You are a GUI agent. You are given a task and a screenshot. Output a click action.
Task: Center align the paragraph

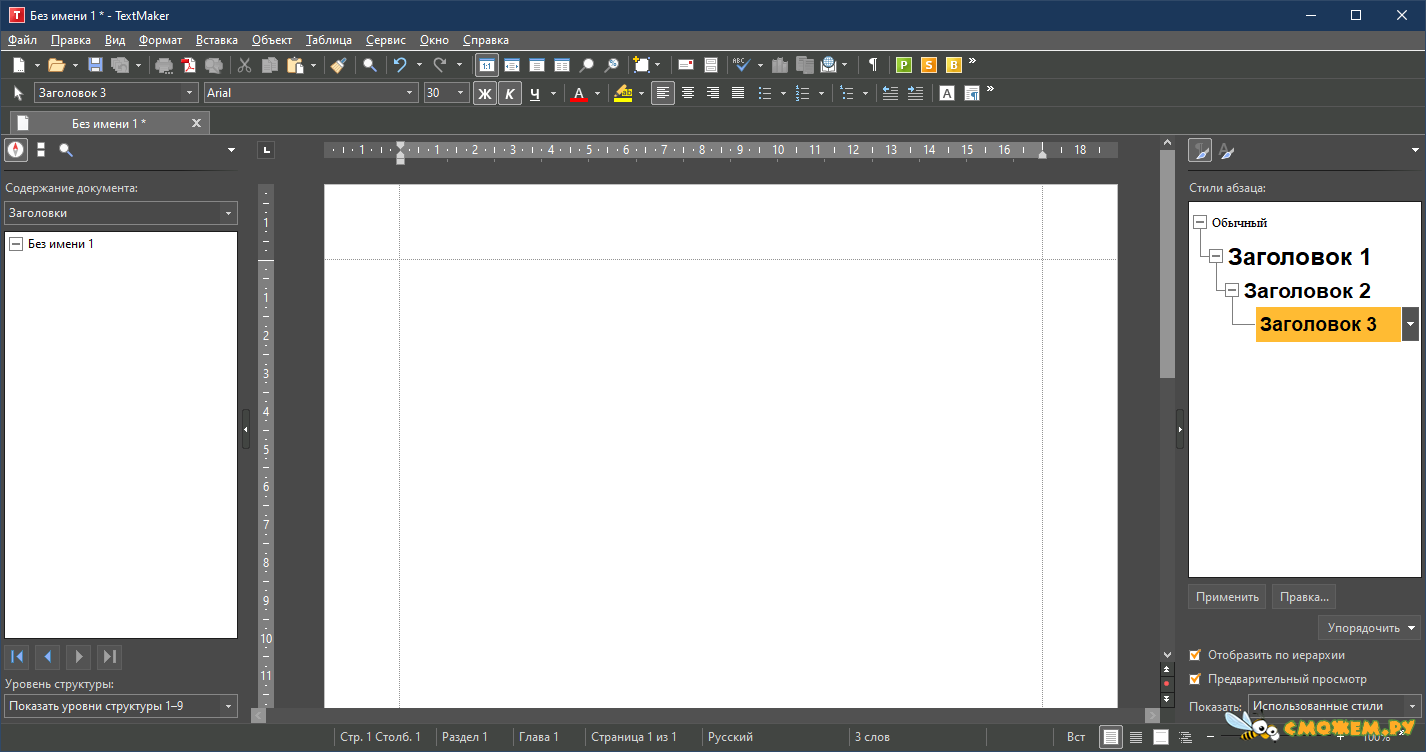(x=688, y=93)
